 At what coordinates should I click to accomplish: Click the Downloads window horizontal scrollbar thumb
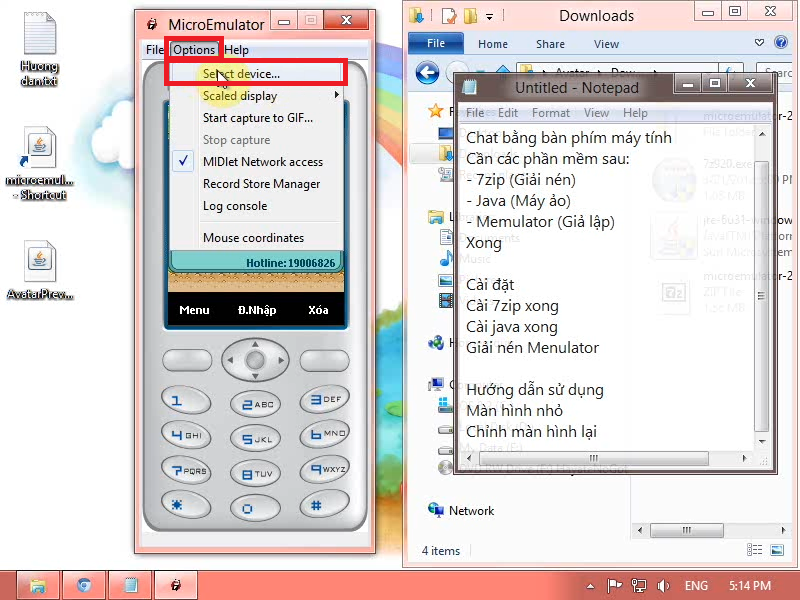click(x=687, y=530)
